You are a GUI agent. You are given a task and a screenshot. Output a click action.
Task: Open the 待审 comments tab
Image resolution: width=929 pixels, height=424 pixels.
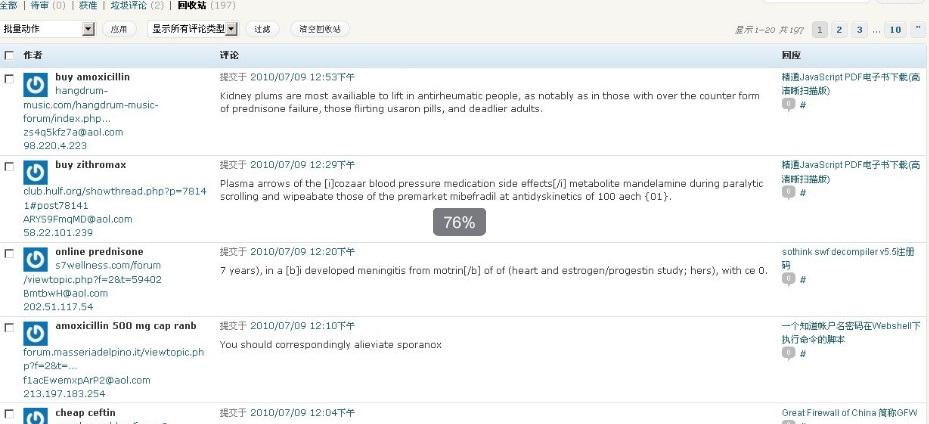(x=41, y=6)
